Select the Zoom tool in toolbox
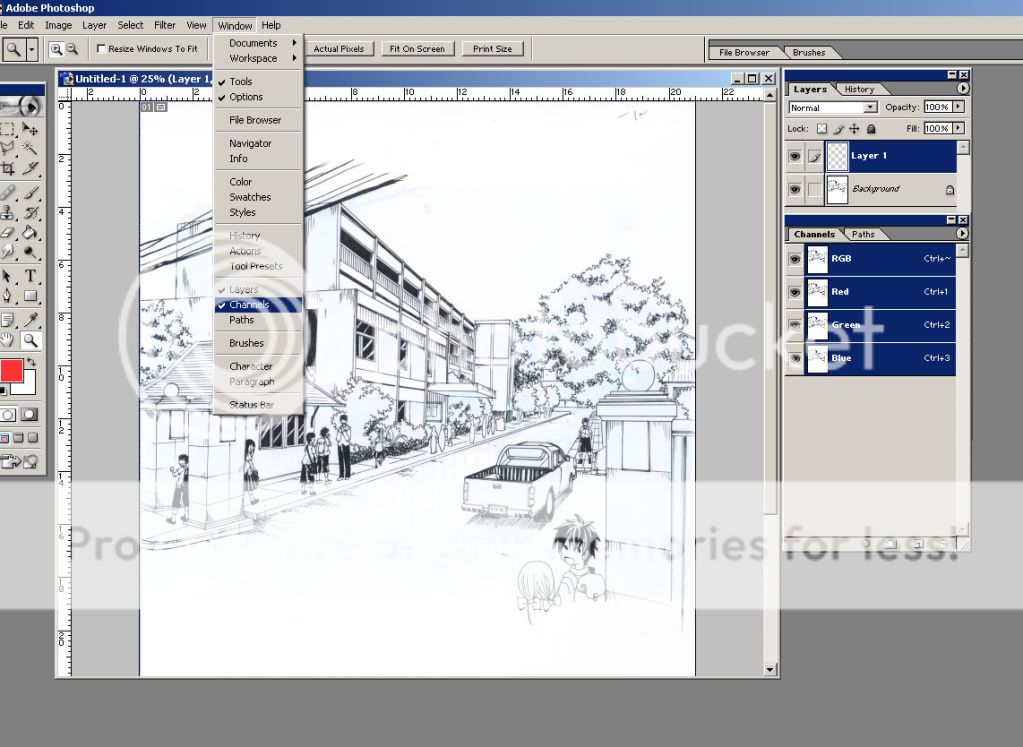This screenshot has height=747, width=1023. [30, 340]
